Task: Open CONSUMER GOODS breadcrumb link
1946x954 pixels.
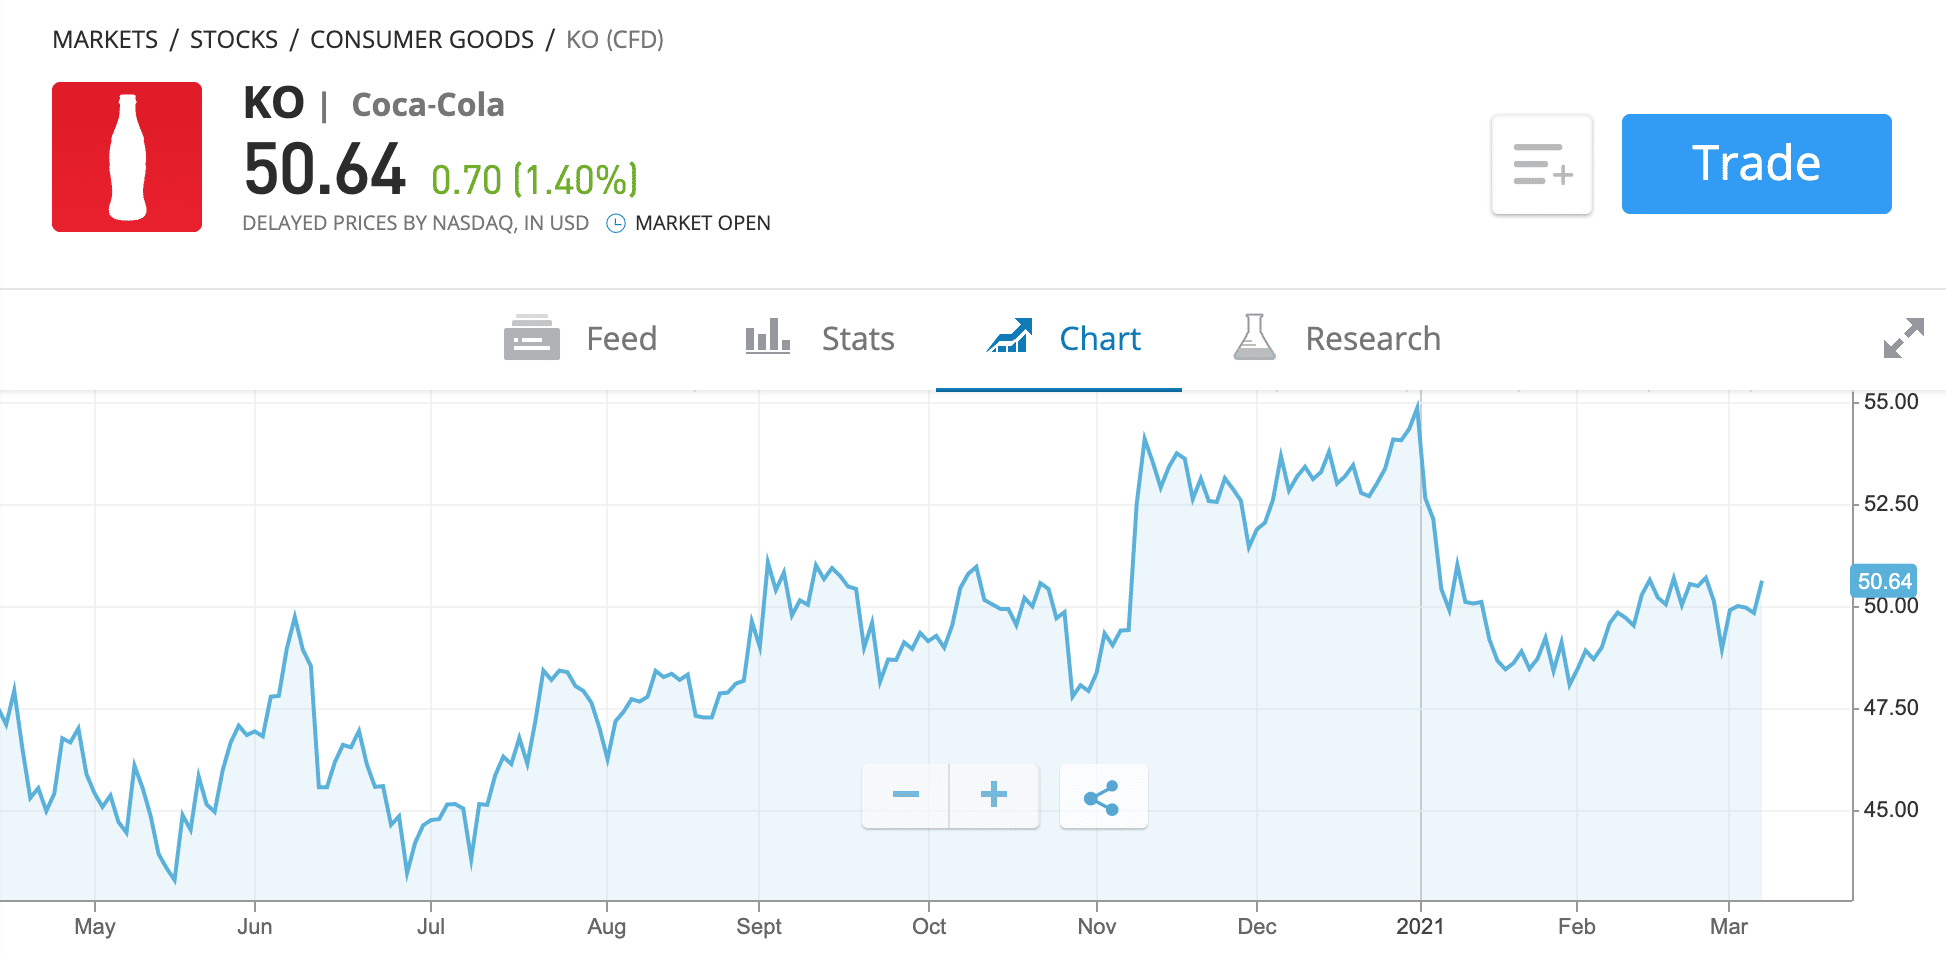Action: 422,40
